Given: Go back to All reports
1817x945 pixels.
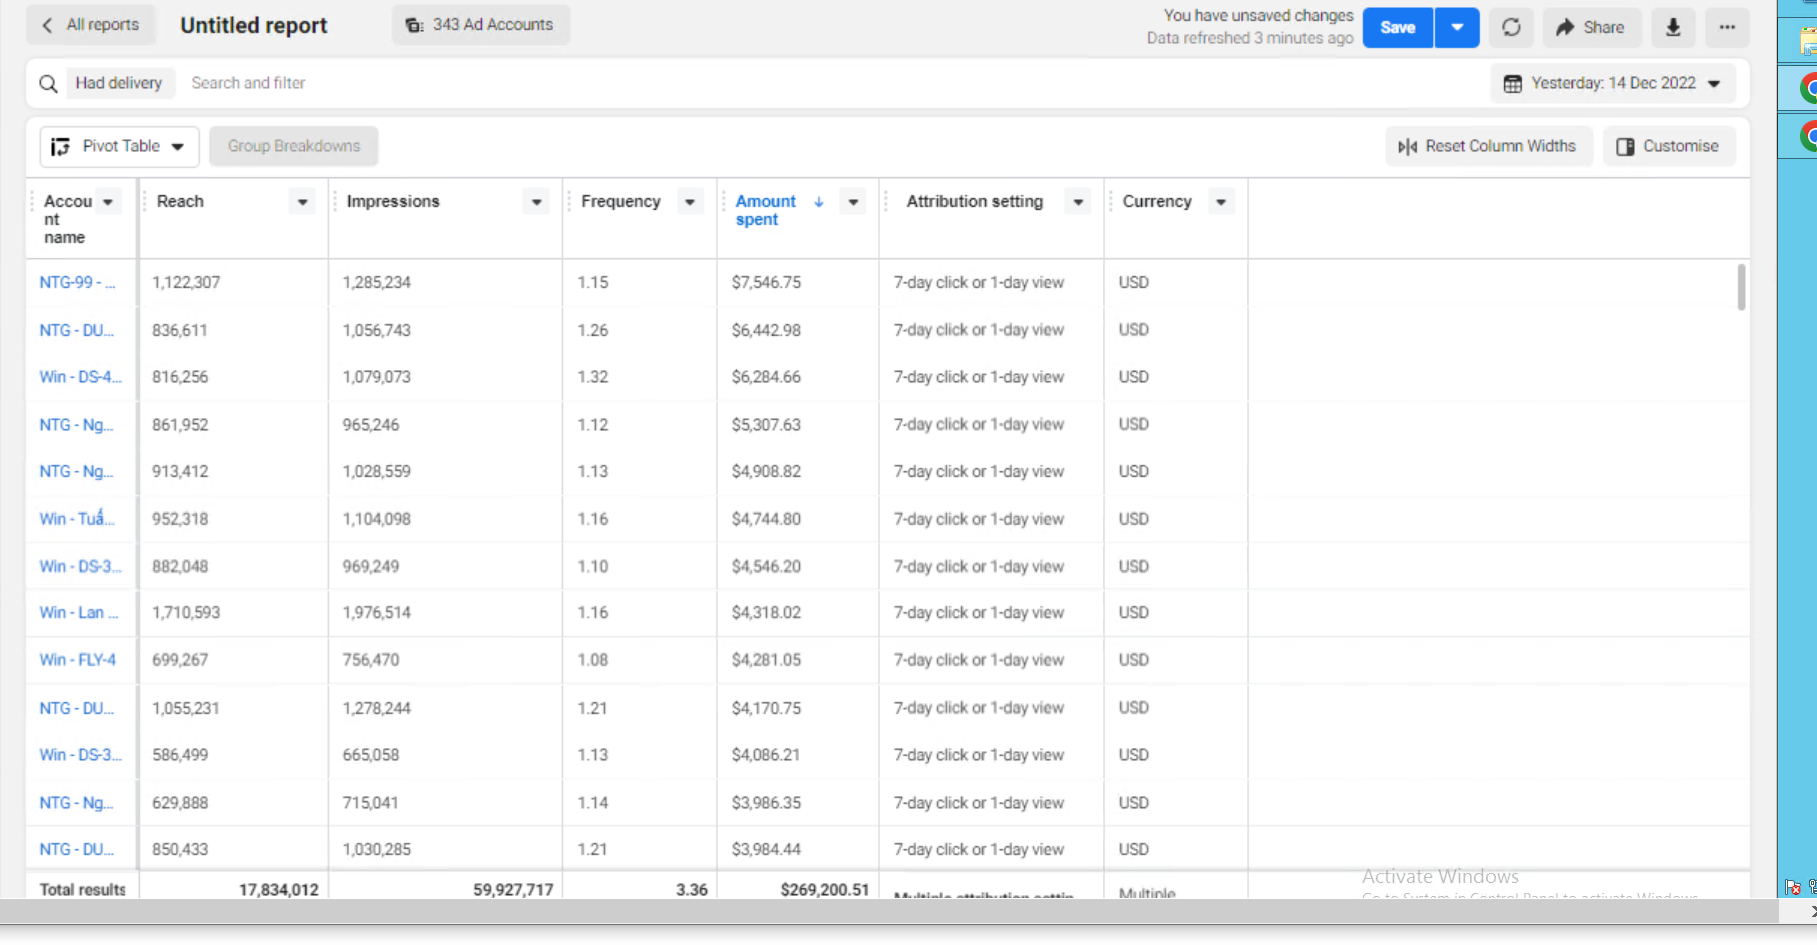Looking at the screenshot, I should (91, 25).
